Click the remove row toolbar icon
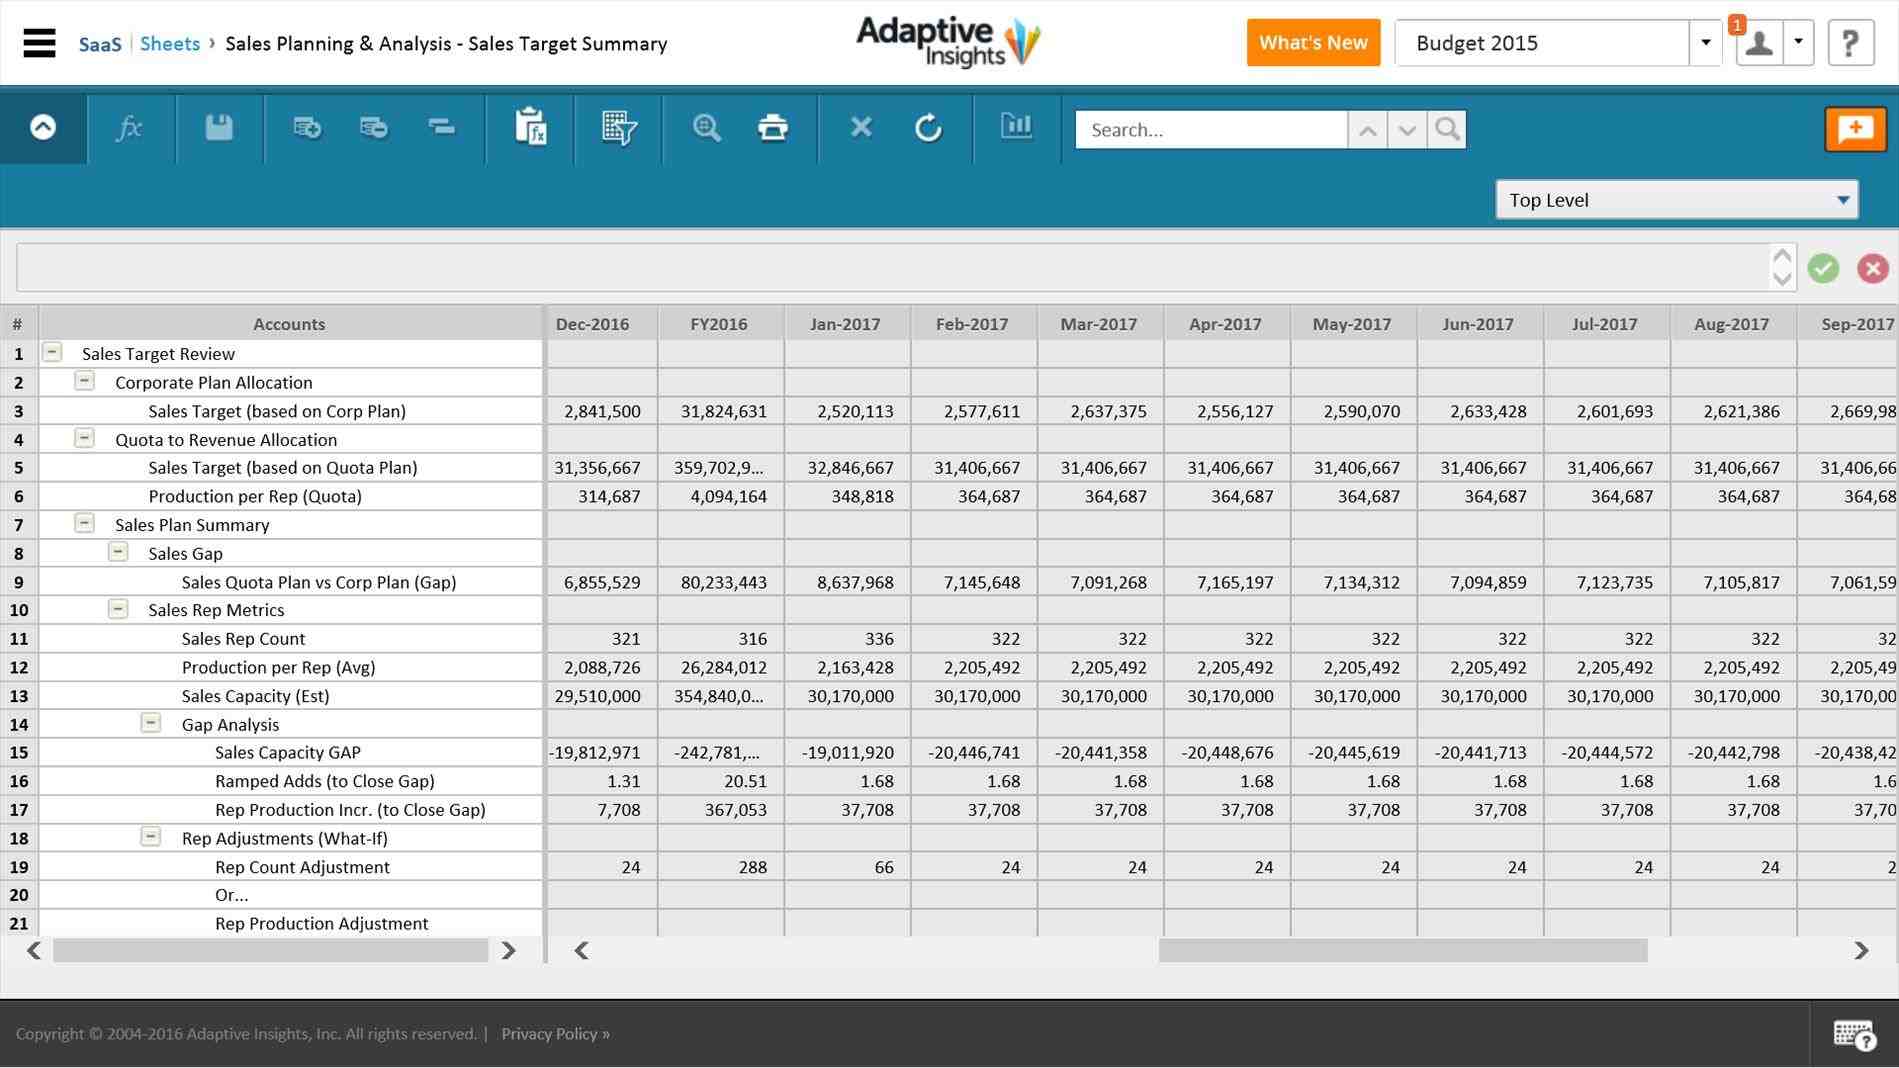 [374, 128]
